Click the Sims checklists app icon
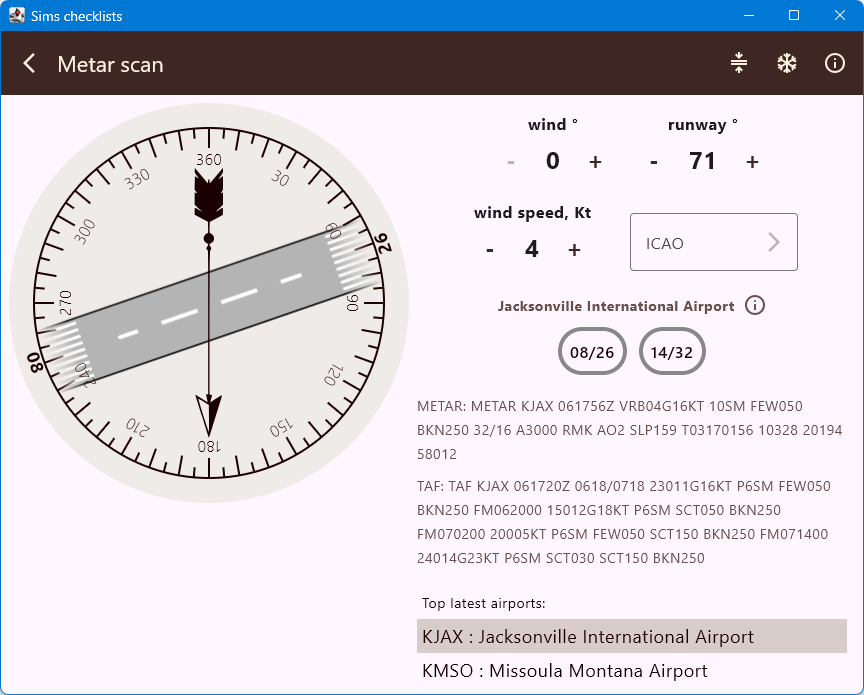Screen dimensions: 864x695 point(17,15)
